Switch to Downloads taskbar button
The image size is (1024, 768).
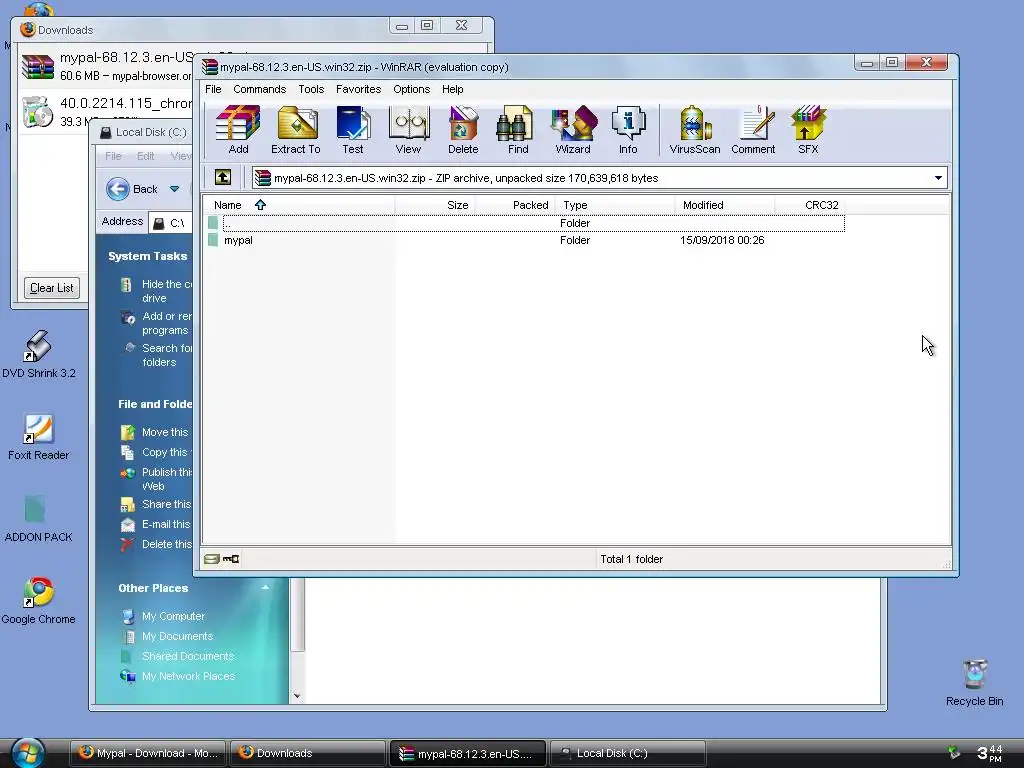click(308, 754)
